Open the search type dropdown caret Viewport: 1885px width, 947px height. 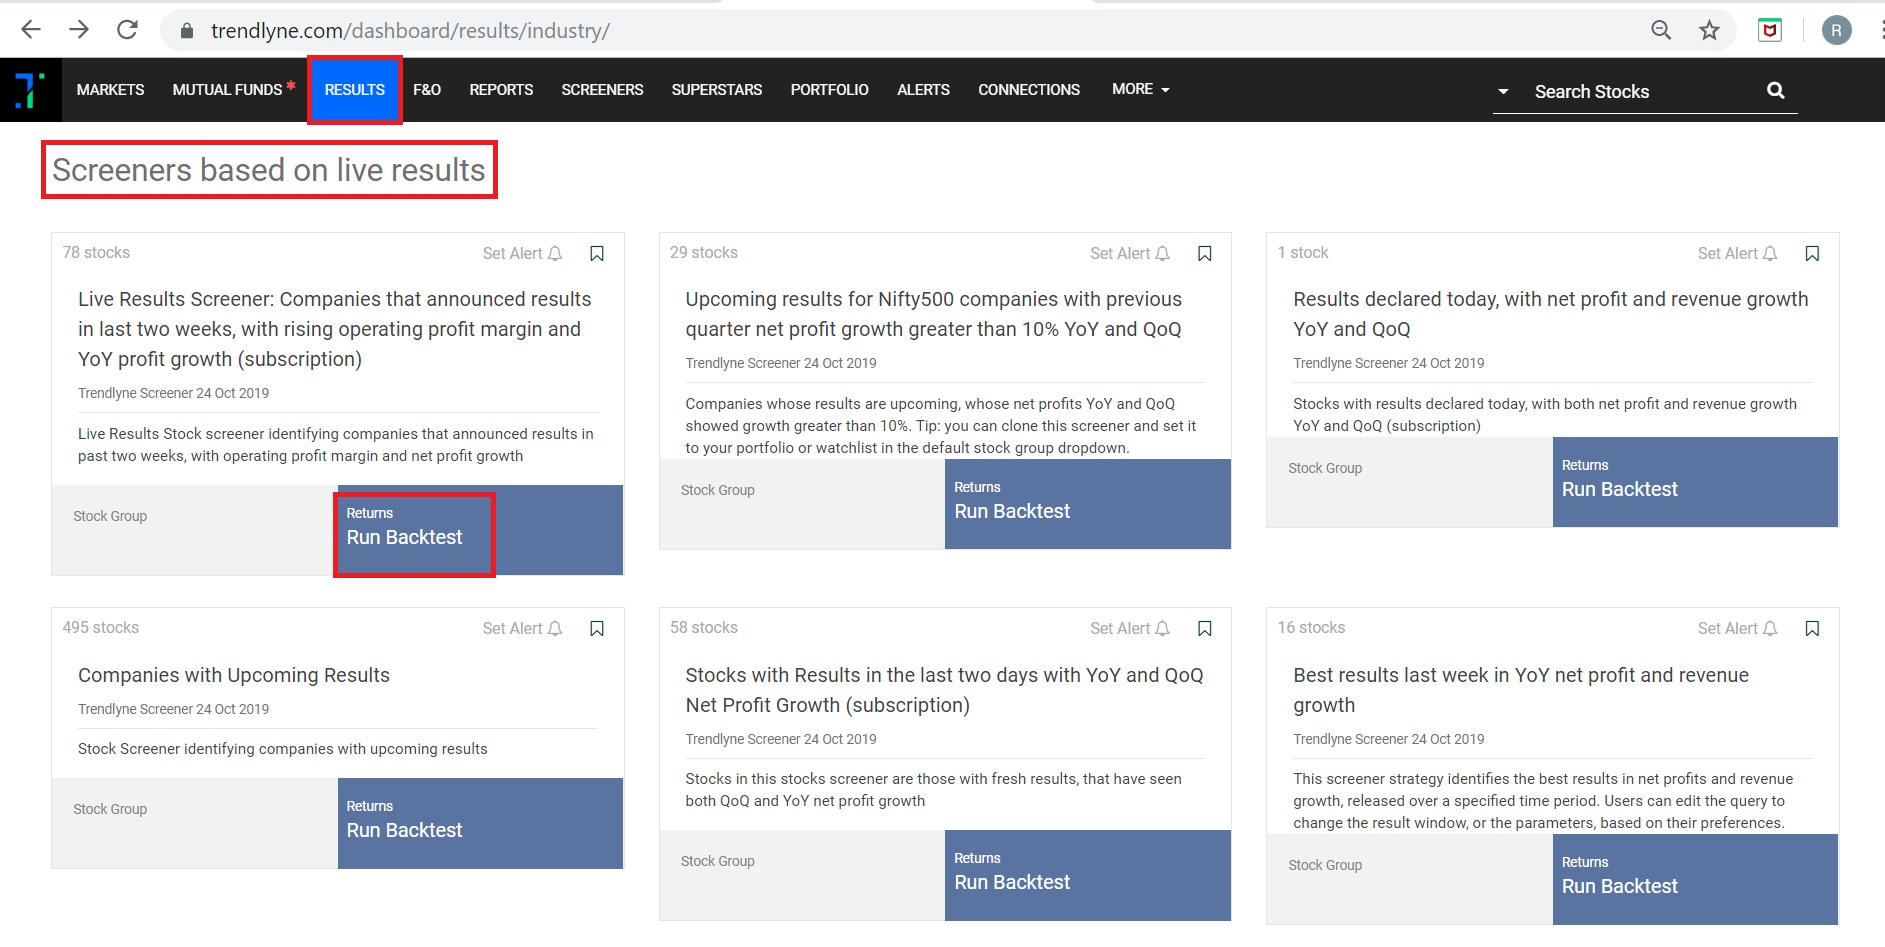[x=1502, y=92]
